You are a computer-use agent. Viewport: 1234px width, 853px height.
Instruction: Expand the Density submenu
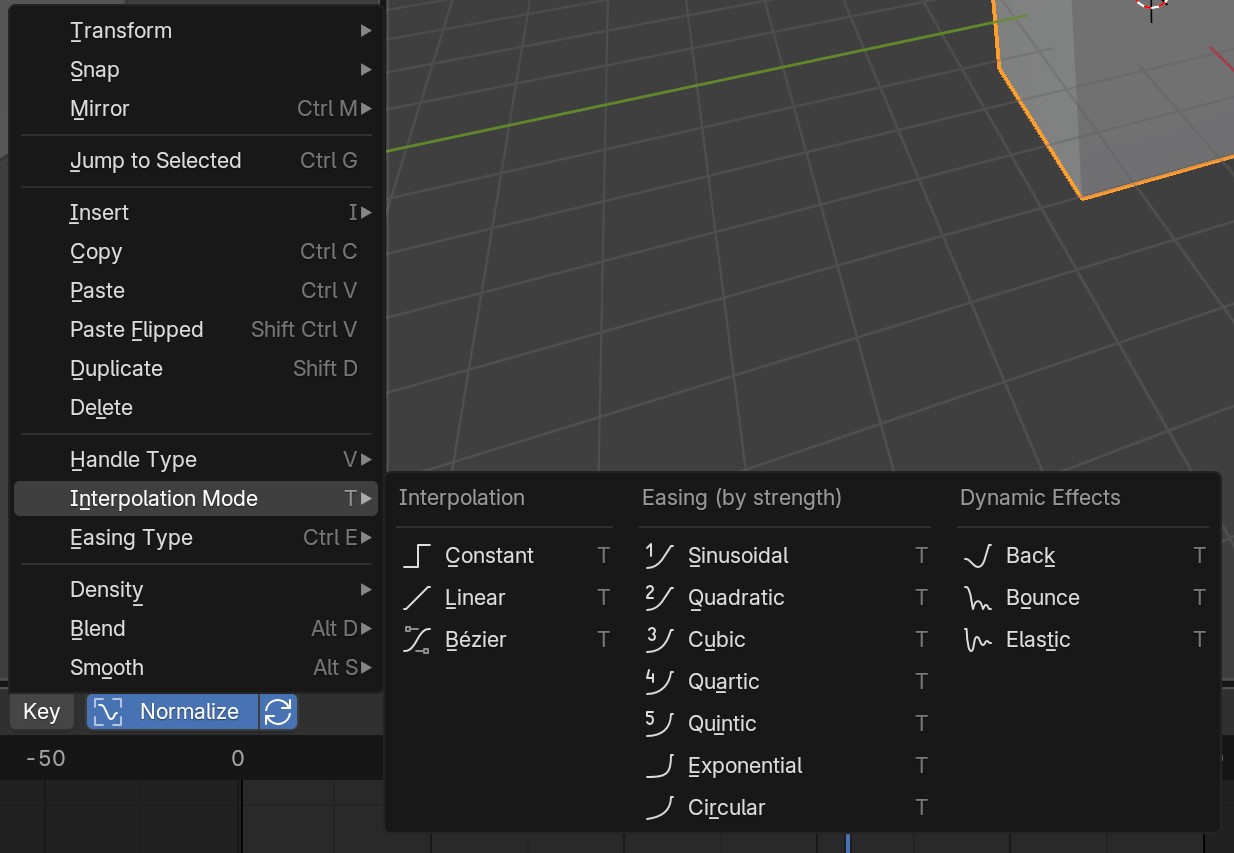click(x=196, y=590)
